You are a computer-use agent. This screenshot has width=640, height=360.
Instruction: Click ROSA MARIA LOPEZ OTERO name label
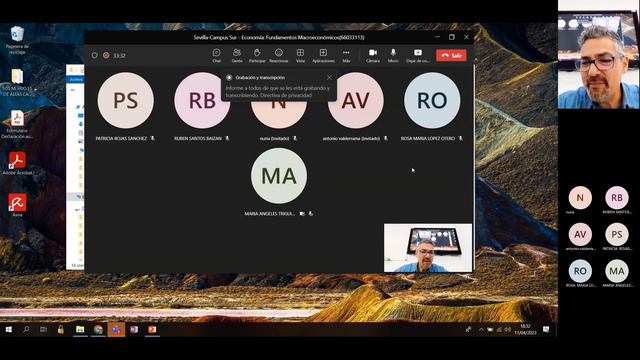[428, 138]
